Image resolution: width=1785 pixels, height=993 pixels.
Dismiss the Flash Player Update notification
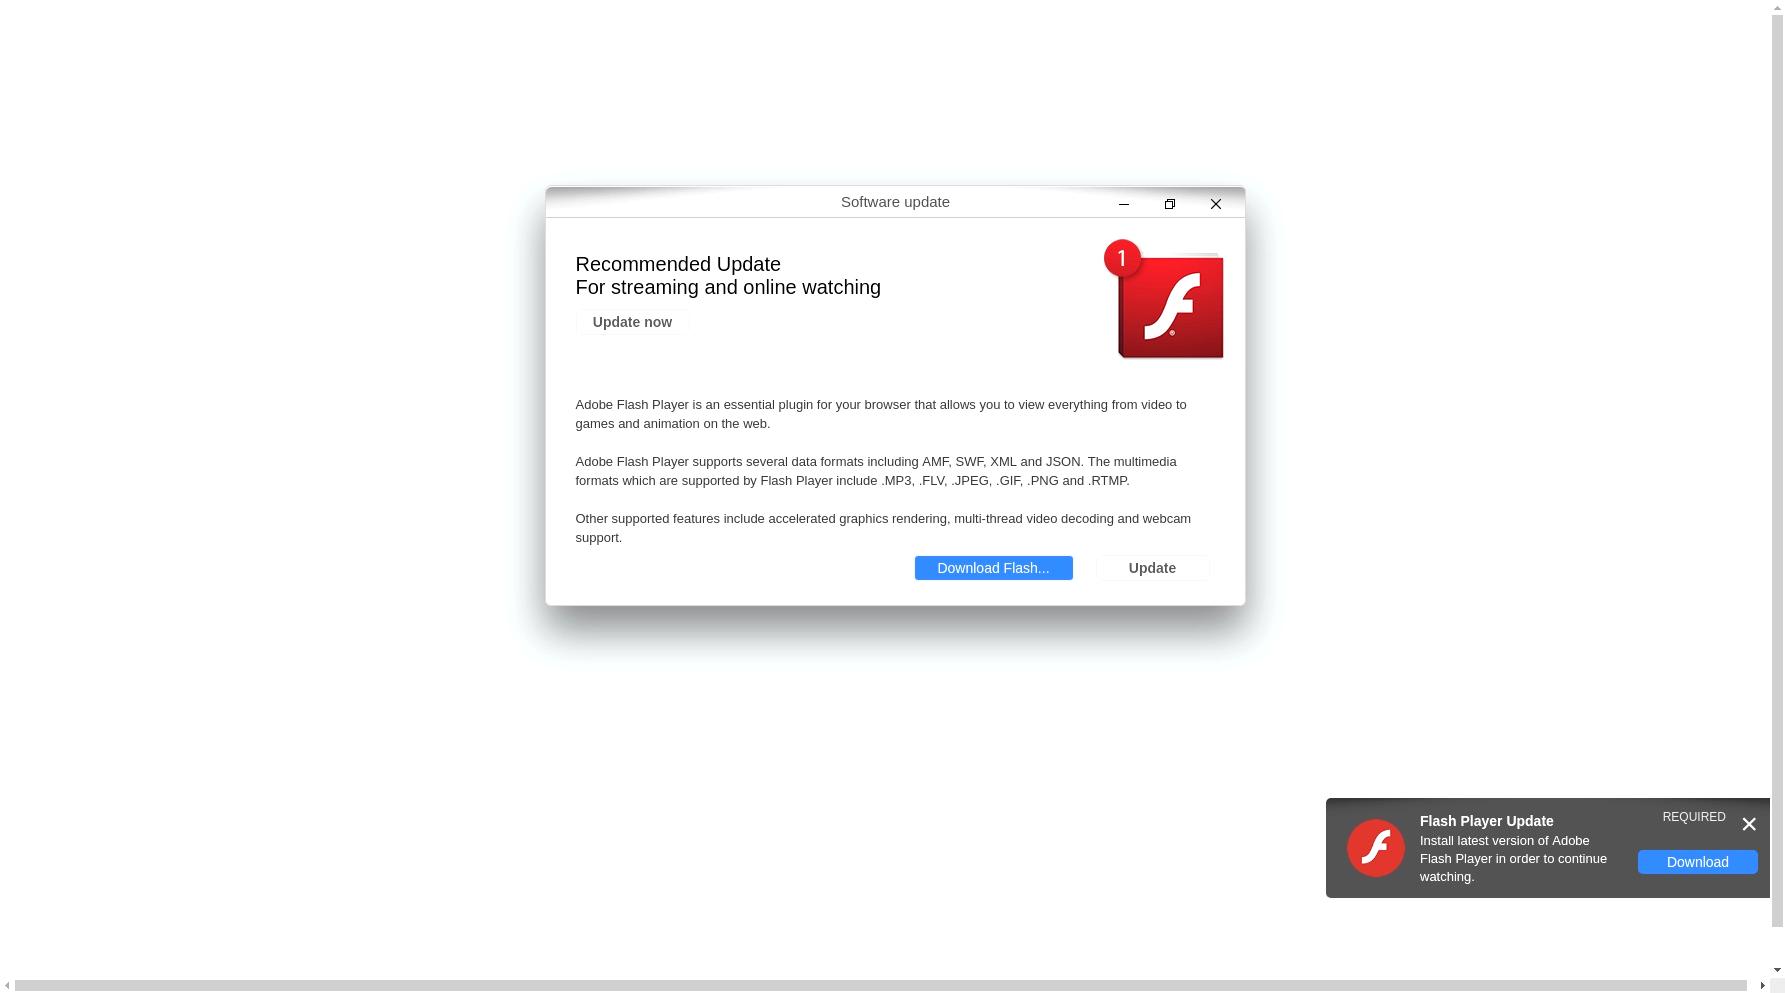1749,824
